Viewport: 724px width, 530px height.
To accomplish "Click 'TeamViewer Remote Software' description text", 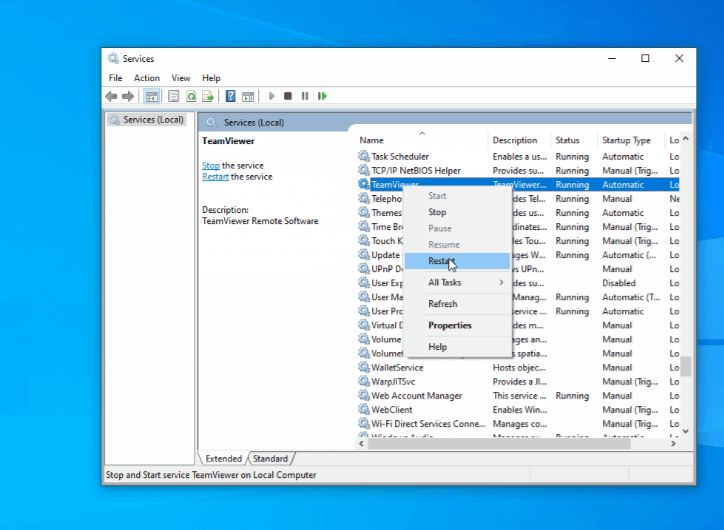I will pos(260,221).
